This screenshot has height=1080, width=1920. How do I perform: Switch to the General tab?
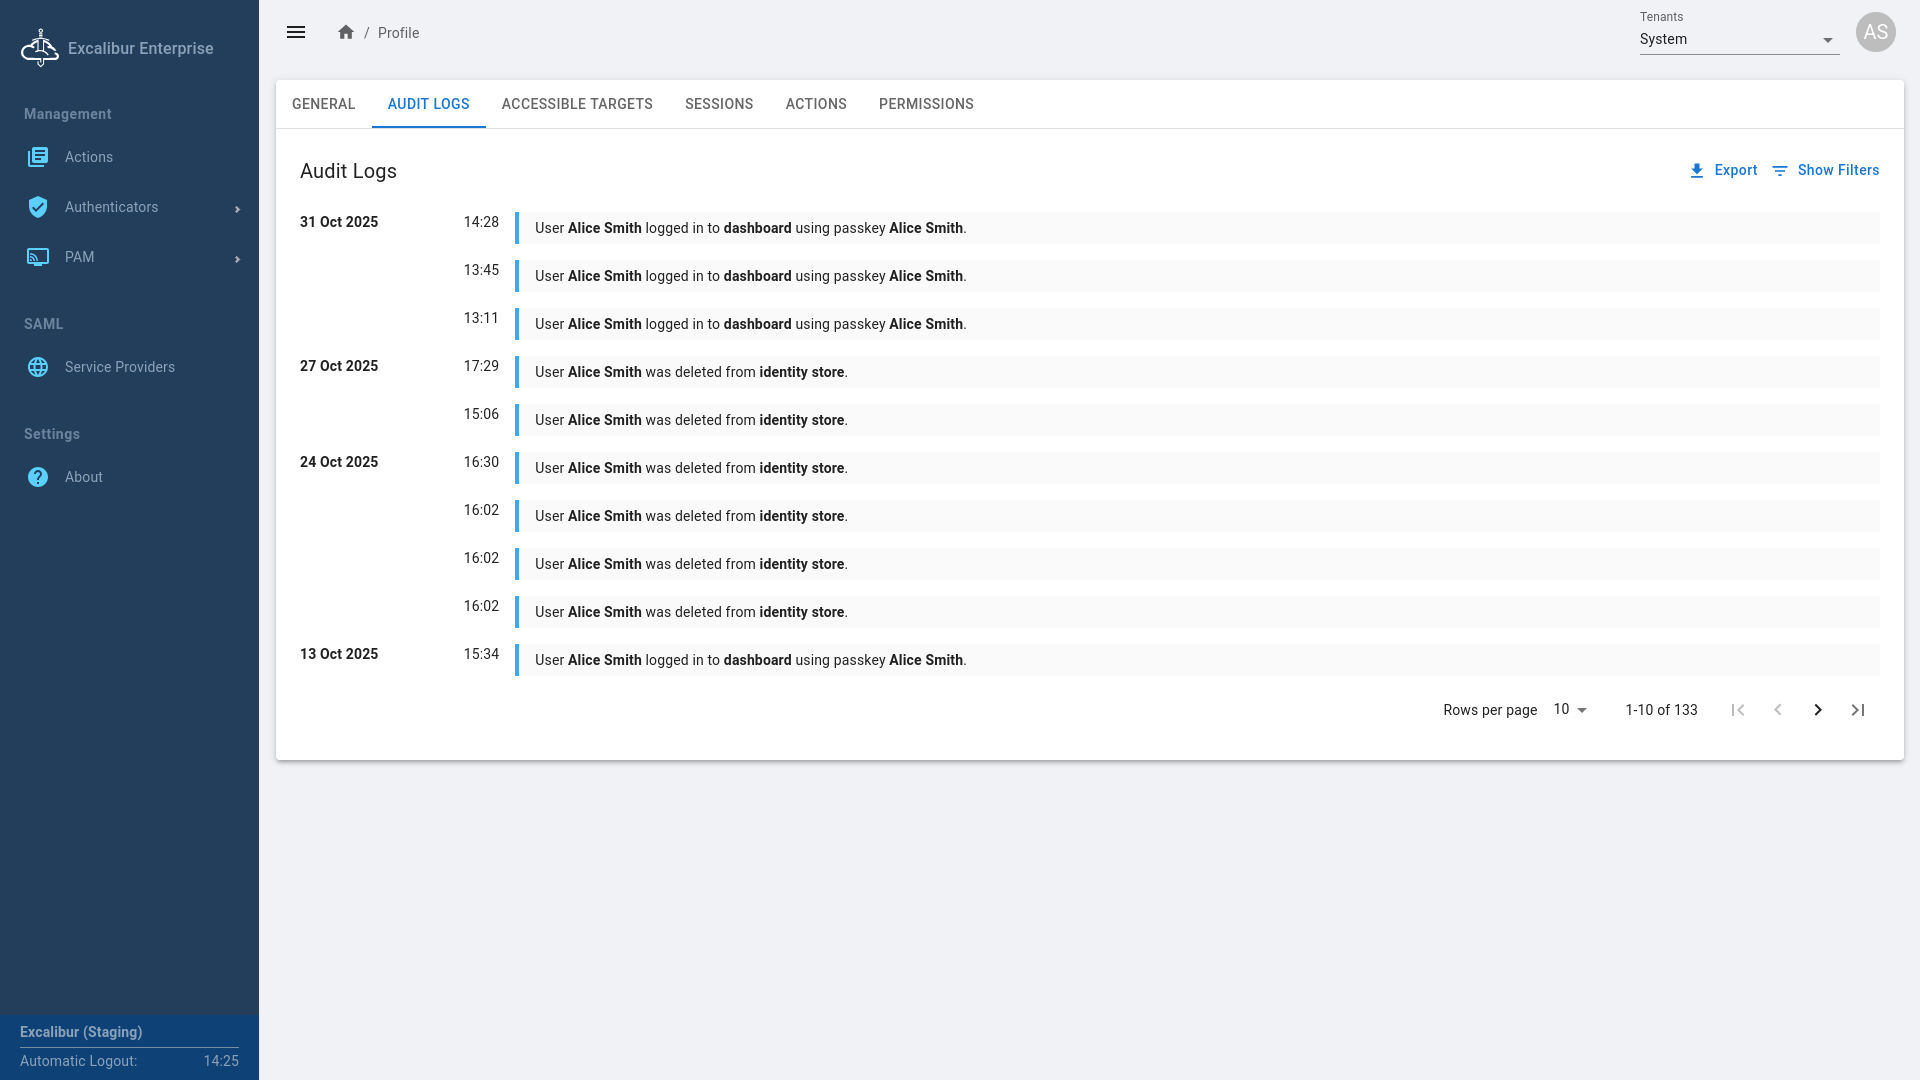pos(323,104)
